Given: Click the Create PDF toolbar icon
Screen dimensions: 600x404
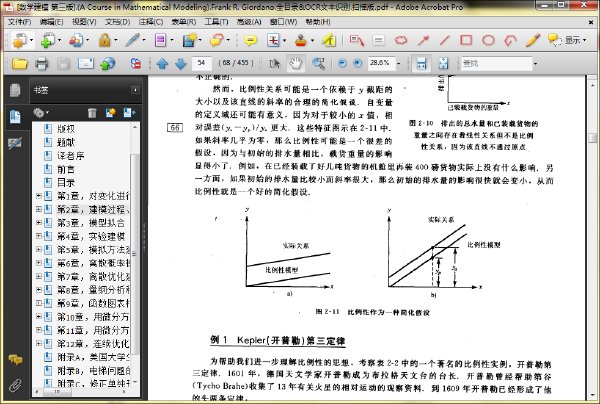Looking at the screenshot, I should pyautogui.click(x=19, y=40).
